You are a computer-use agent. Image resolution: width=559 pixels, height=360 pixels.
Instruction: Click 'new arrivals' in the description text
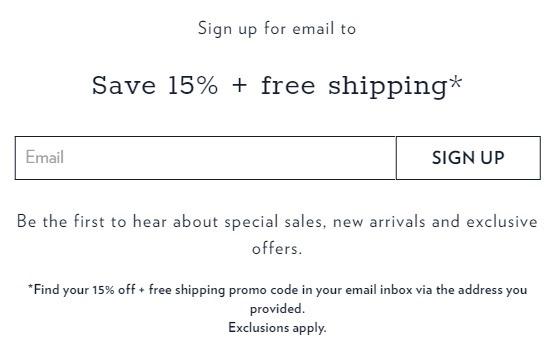tap(379, 222)
